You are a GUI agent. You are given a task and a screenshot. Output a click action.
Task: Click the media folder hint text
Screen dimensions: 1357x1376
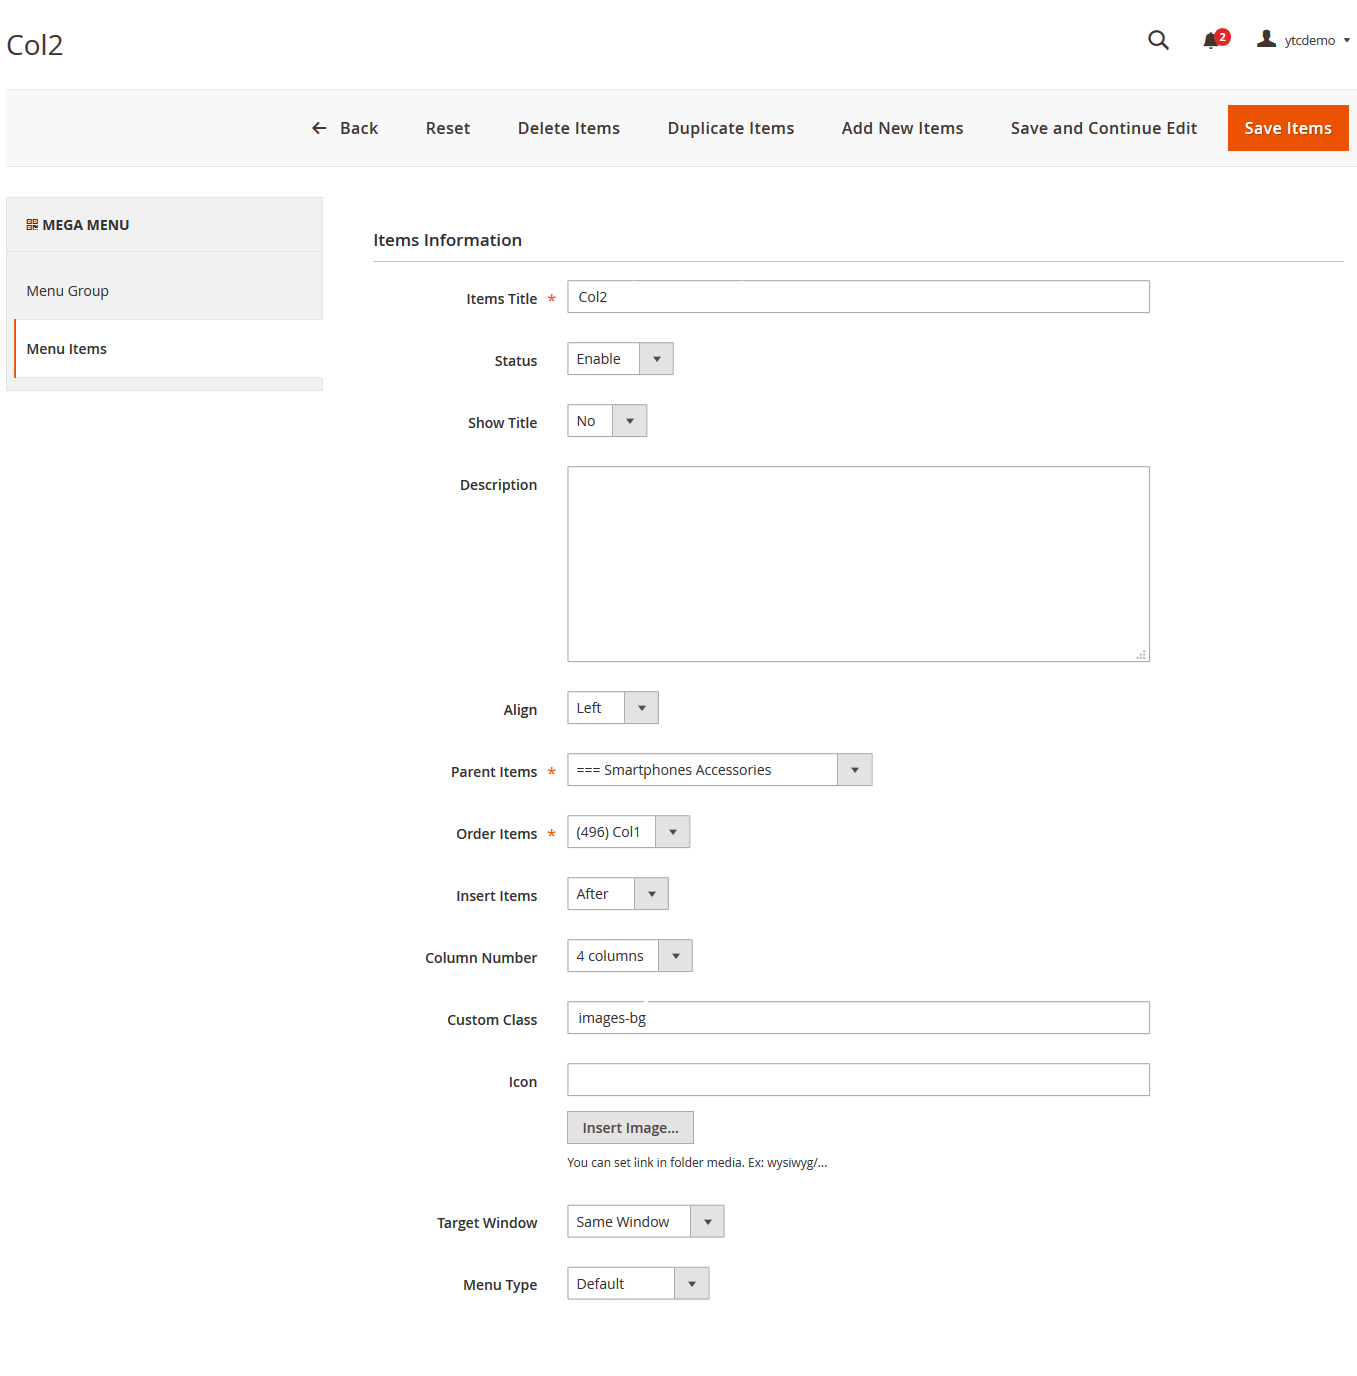(x=697, y=1163)
